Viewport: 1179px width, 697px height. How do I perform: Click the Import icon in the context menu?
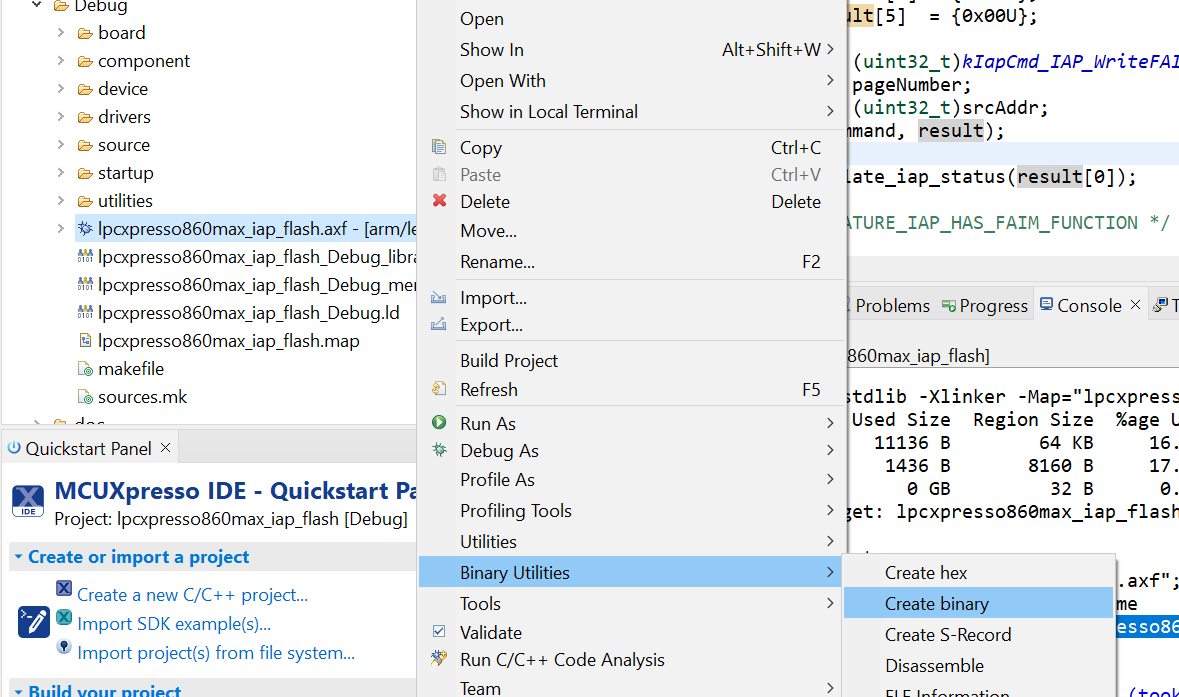tap(440, 297)
